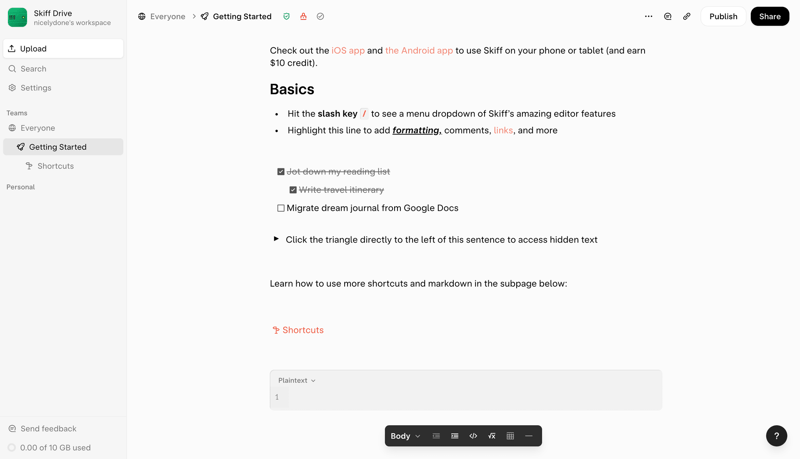Open the comments panel icon in header
Screen dimensions: 800x459
[667, 16]
